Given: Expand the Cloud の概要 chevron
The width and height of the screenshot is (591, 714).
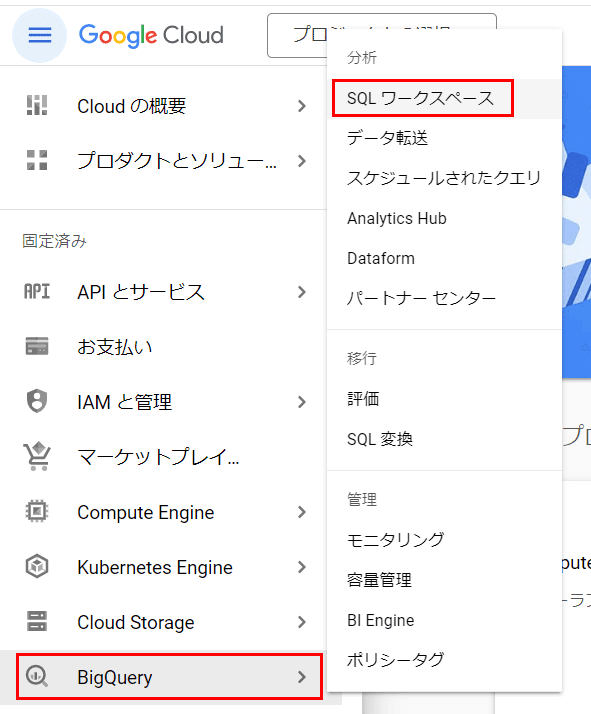Looking at the screenshot, I should click(x=301, y=106).
